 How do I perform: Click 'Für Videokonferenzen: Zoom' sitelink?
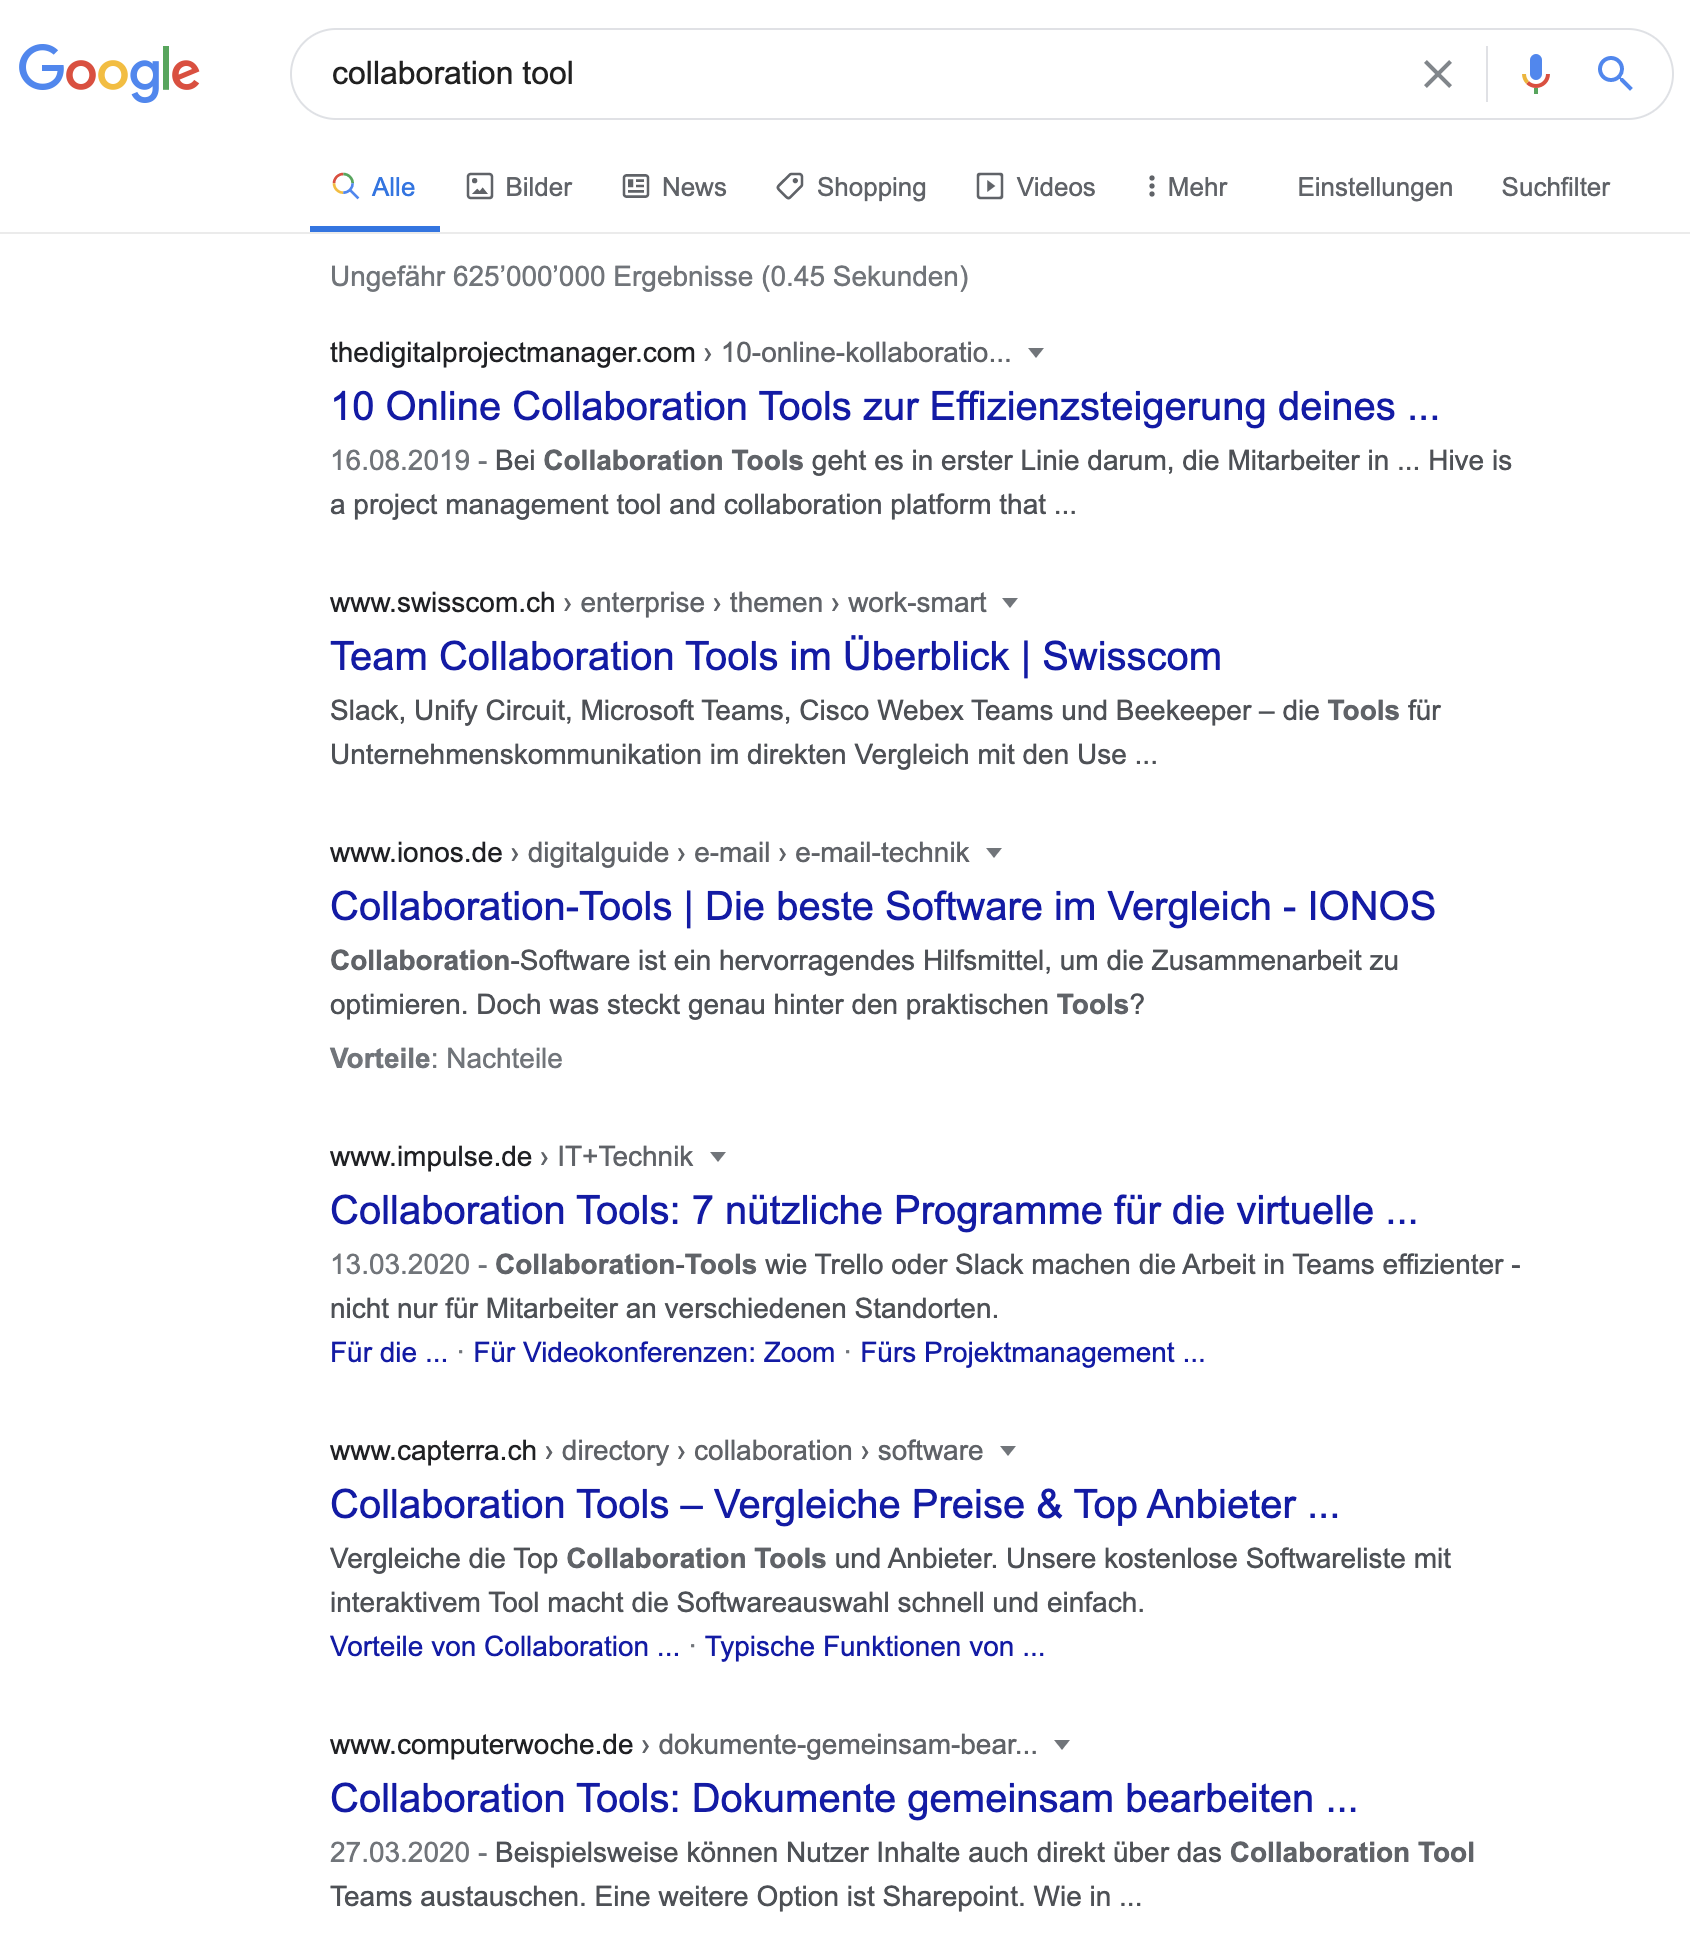654,1353
